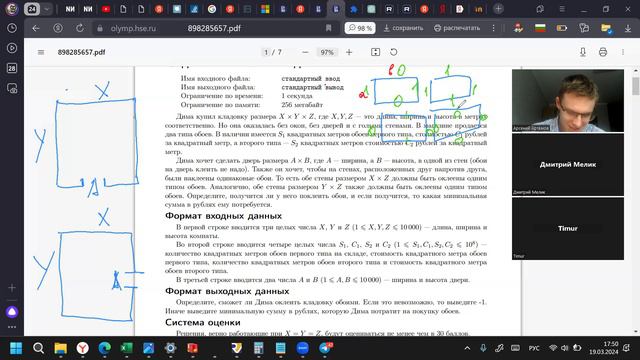This screenshot has width=640, height=360.
Task: Switch to the first NN tab
Action: (70, 9)
